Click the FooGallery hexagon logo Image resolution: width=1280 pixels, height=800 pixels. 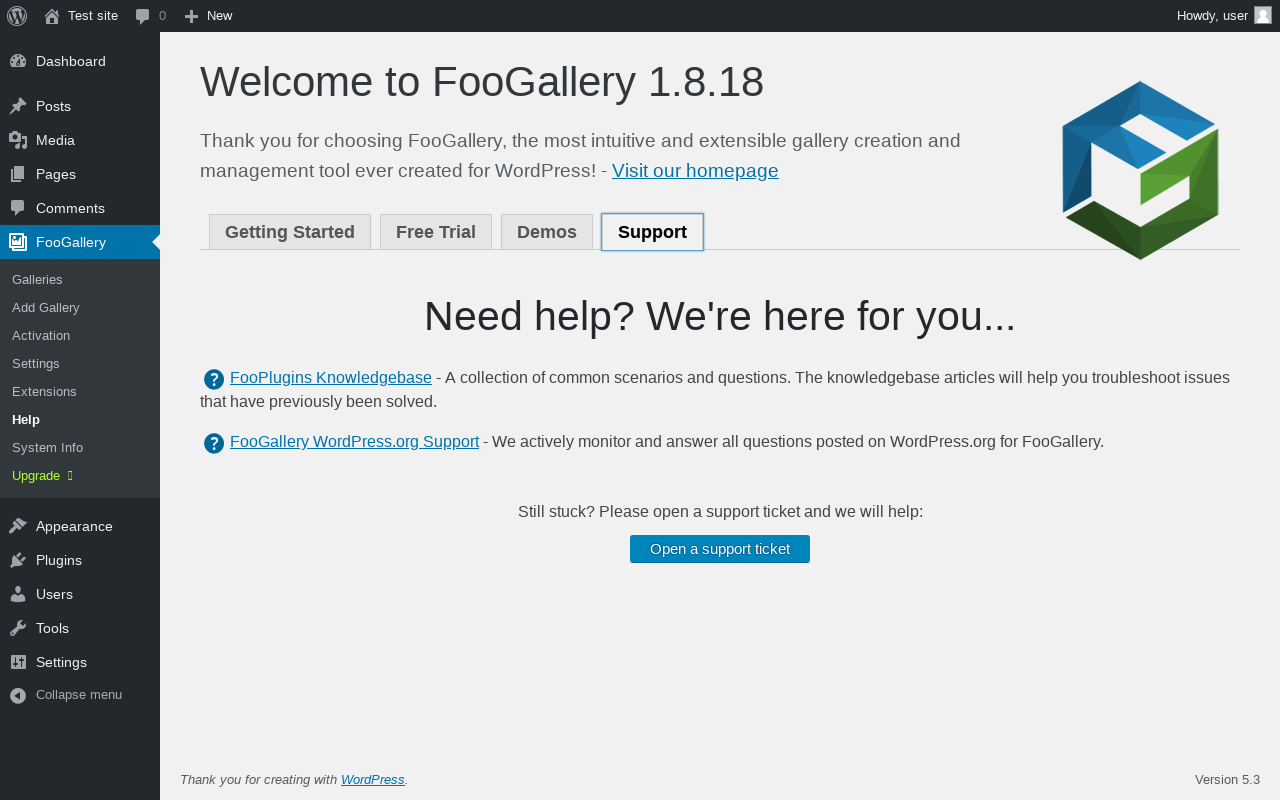[x=1140, y=170]
